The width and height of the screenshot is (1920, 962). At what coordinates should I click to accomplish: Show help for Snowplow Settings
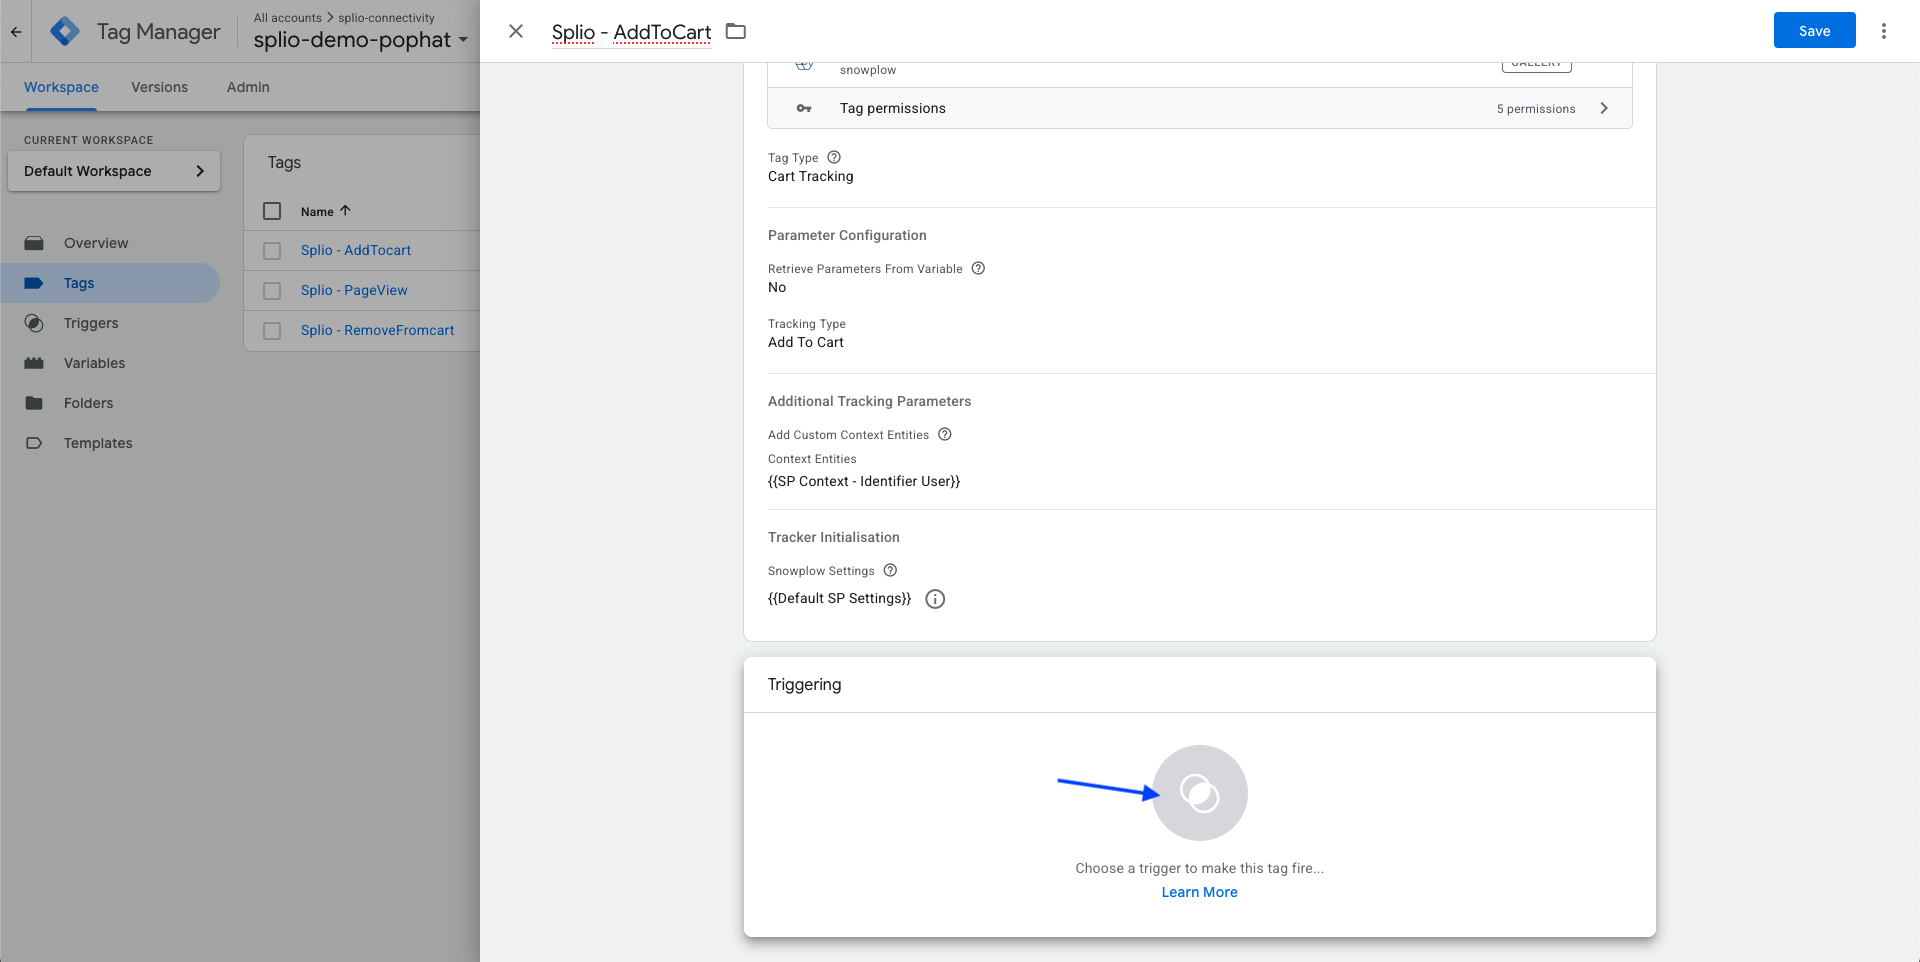890,570
